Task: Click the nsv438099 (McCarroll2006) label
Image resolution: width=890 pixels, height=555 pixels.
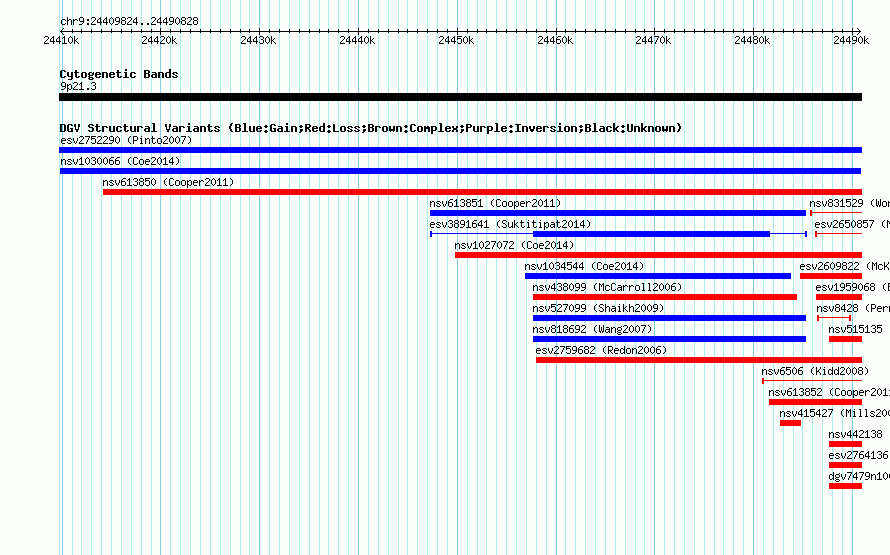Action: click(607, 287)
